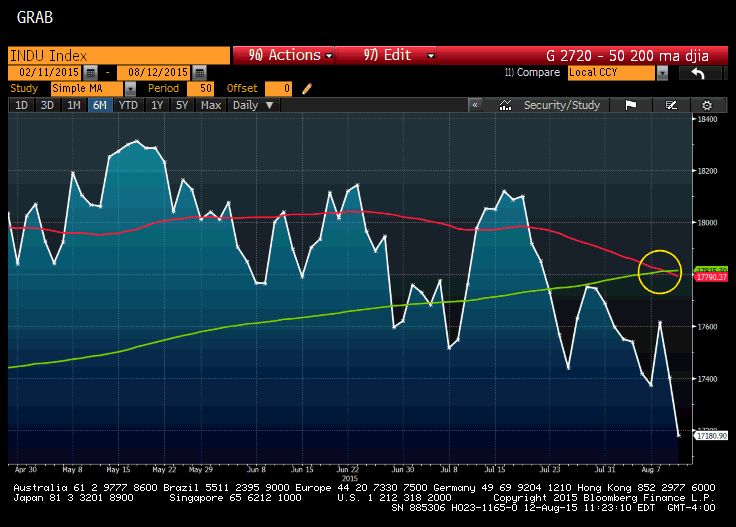
Task: Click the flag events icon
Action: [x=630, y=105]
